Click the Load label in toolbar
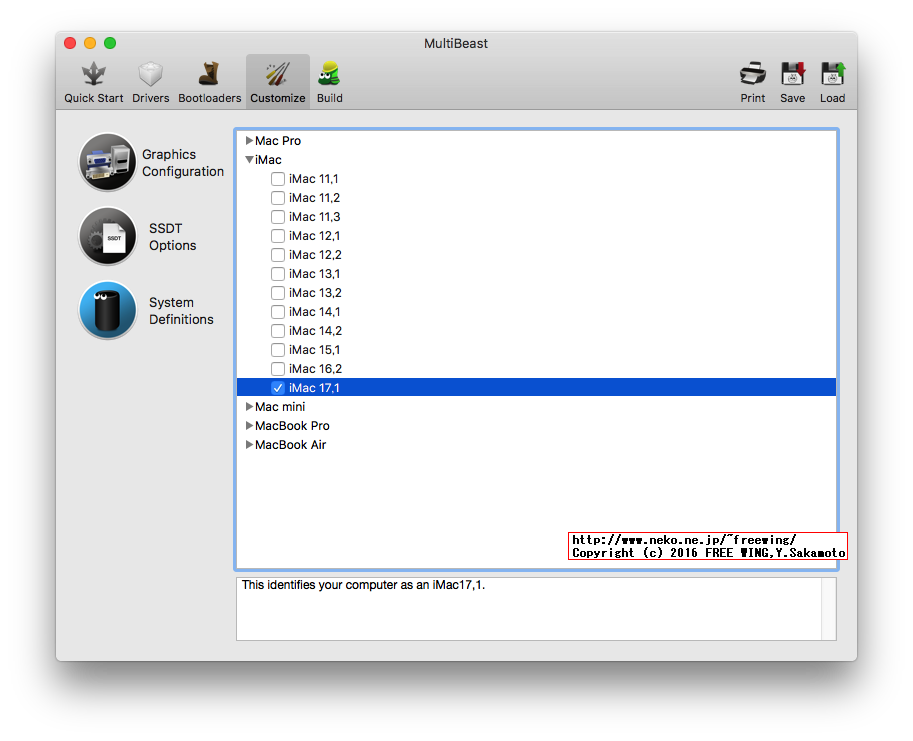913x741 pixels. [833, 98]
